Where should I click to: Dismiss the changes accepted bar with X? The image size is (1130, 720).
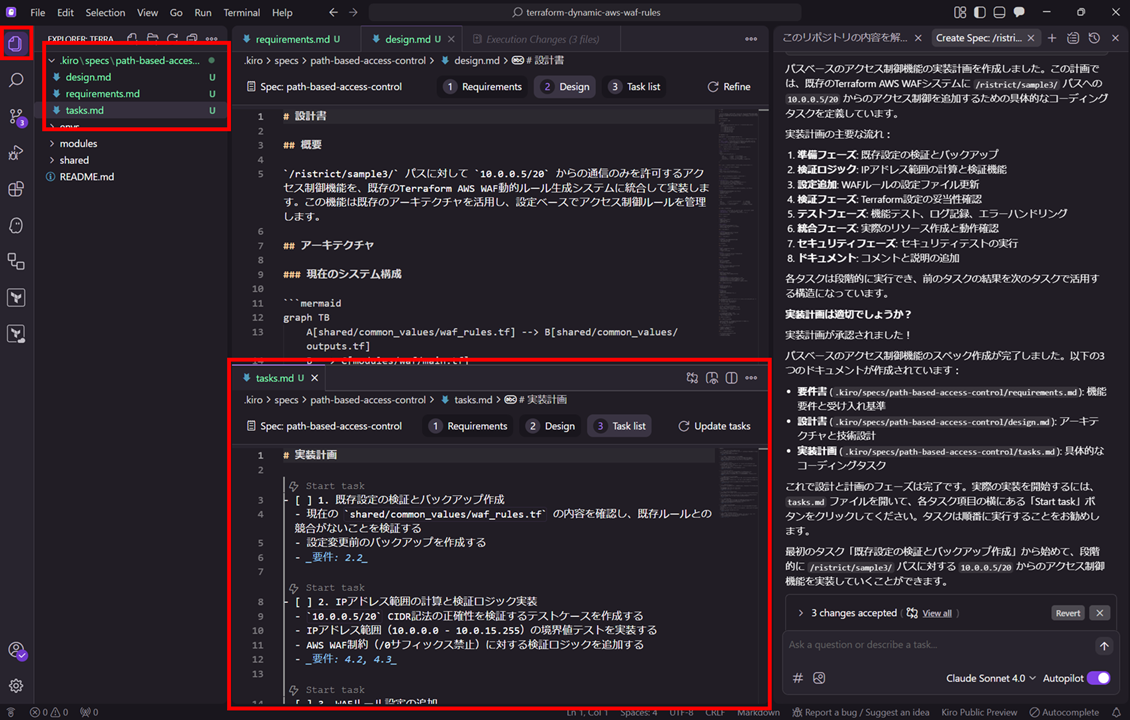1100,613
